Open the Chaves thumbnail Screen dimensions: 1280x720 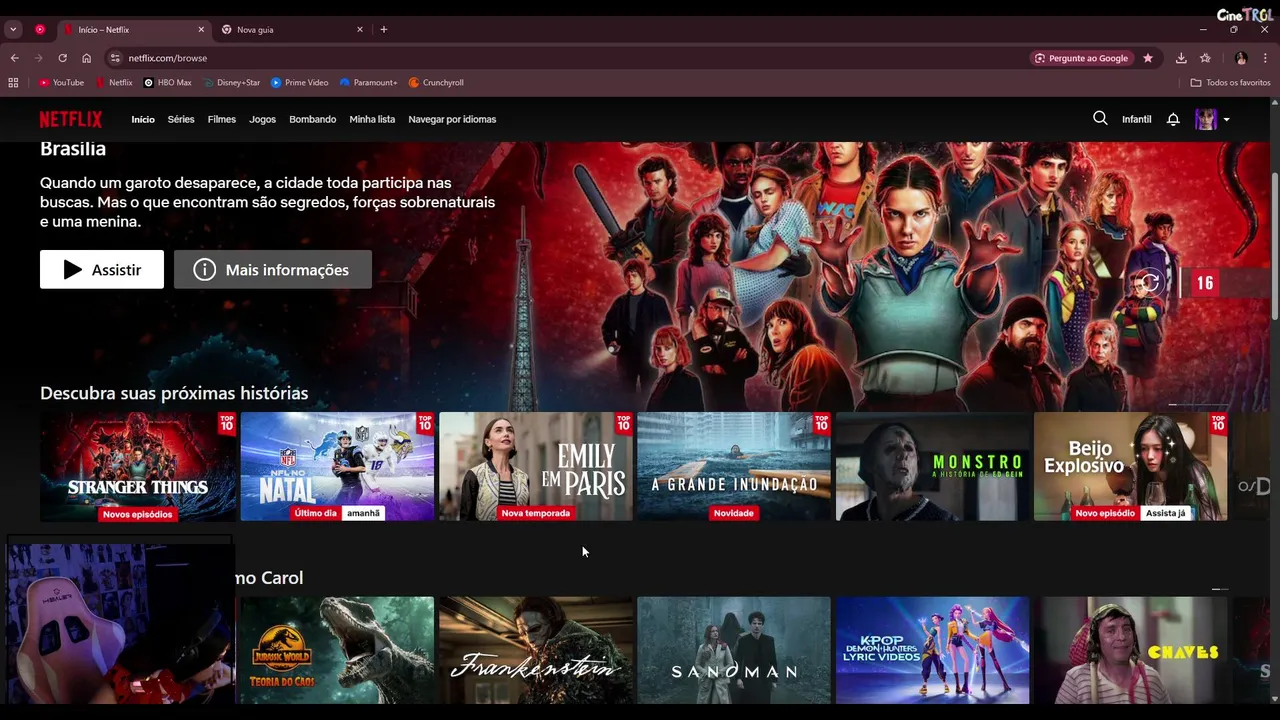pyautogui.click(x=1131, y=650)
